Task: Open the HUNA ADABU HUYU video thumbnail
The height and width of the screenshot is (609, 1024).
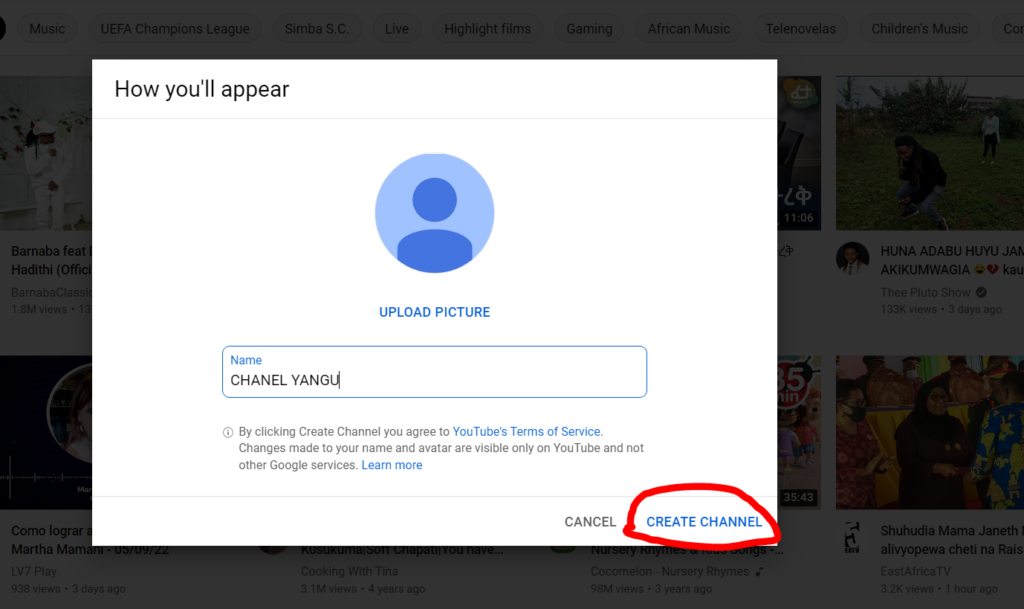Action: point(930,153)
